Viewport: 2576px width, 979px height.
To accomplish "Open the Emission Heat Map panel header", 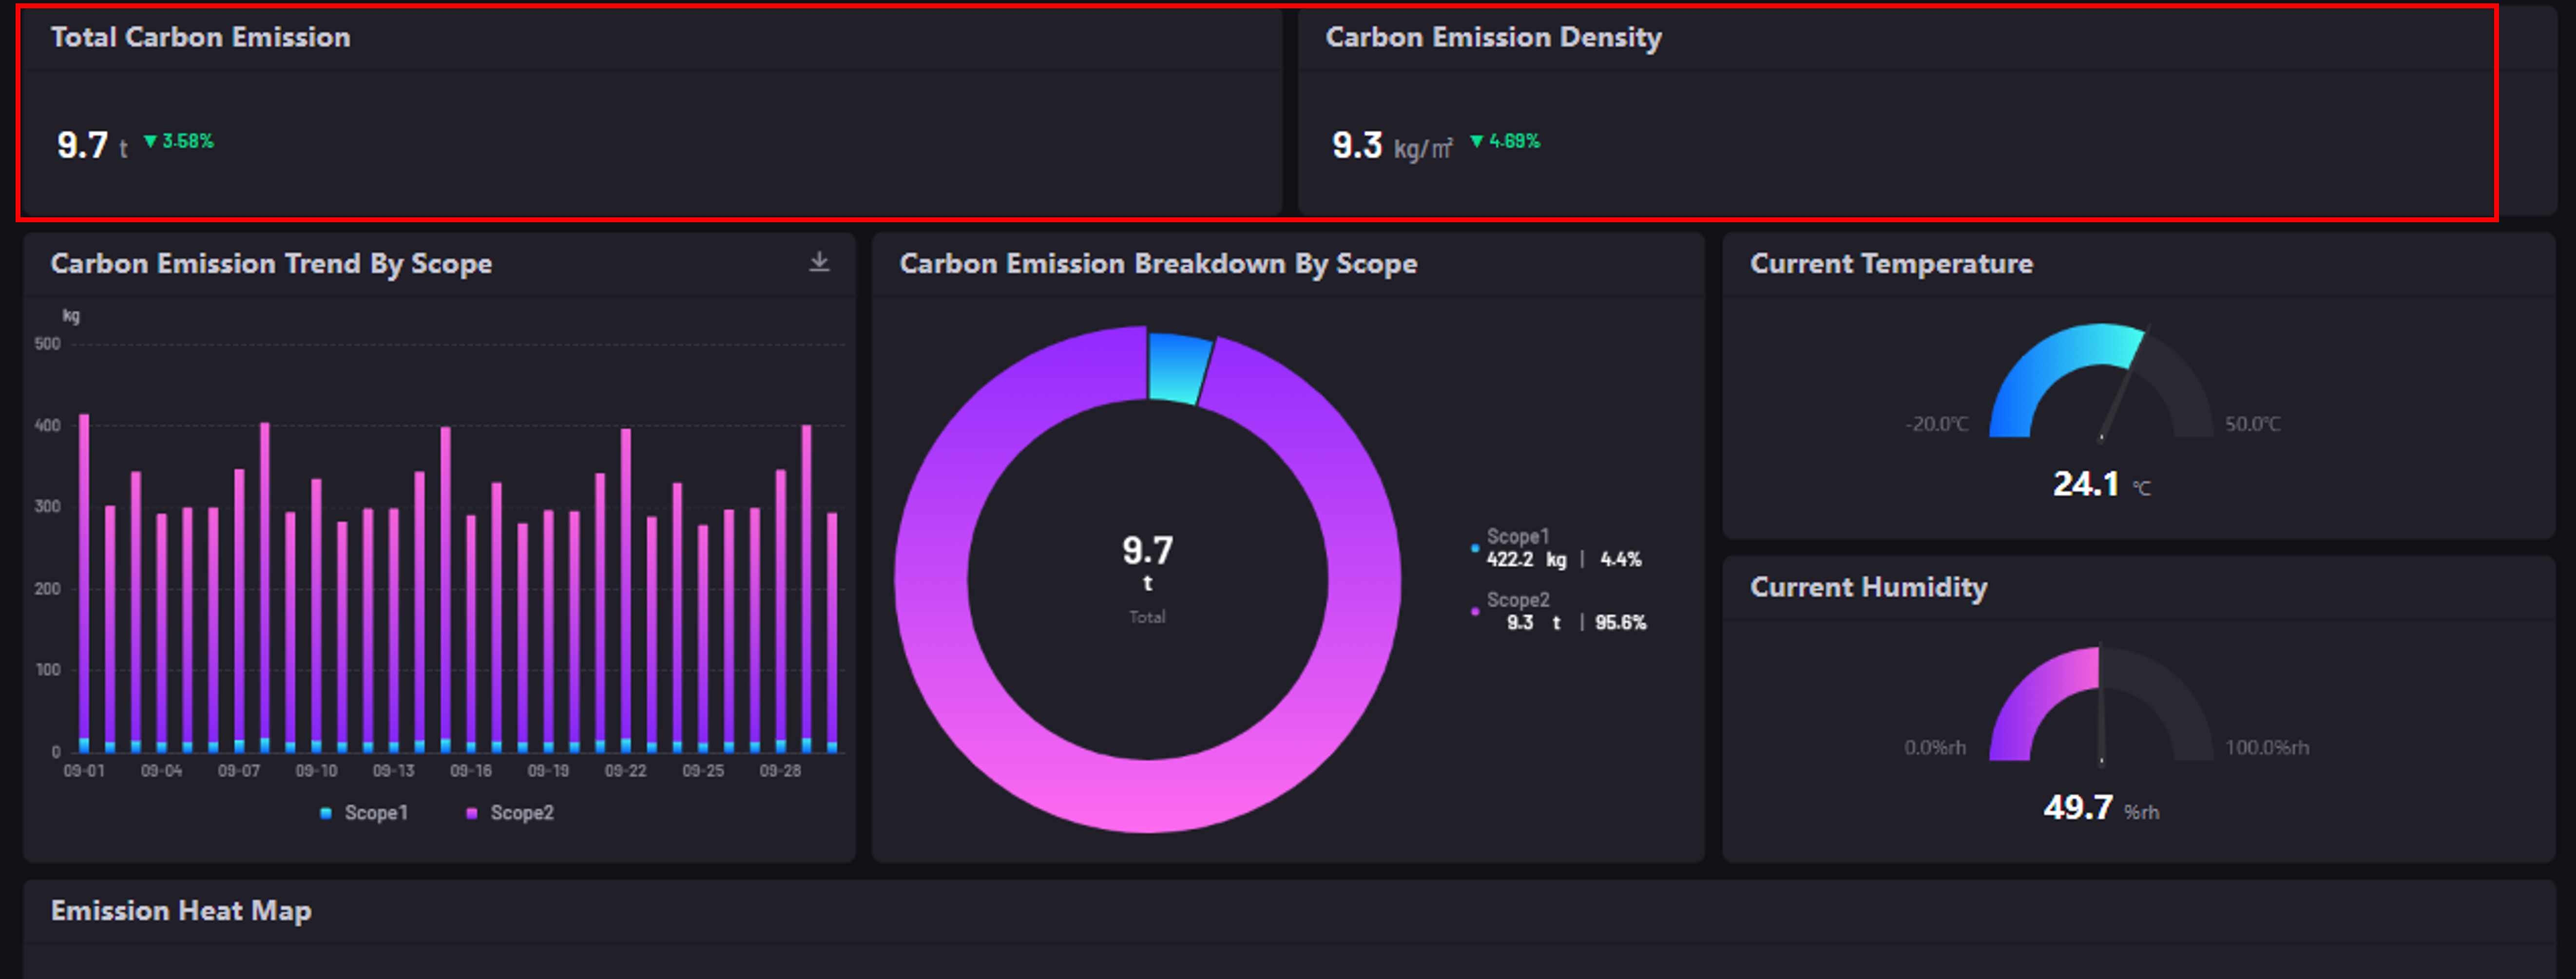I will click(x=181, y=911).
